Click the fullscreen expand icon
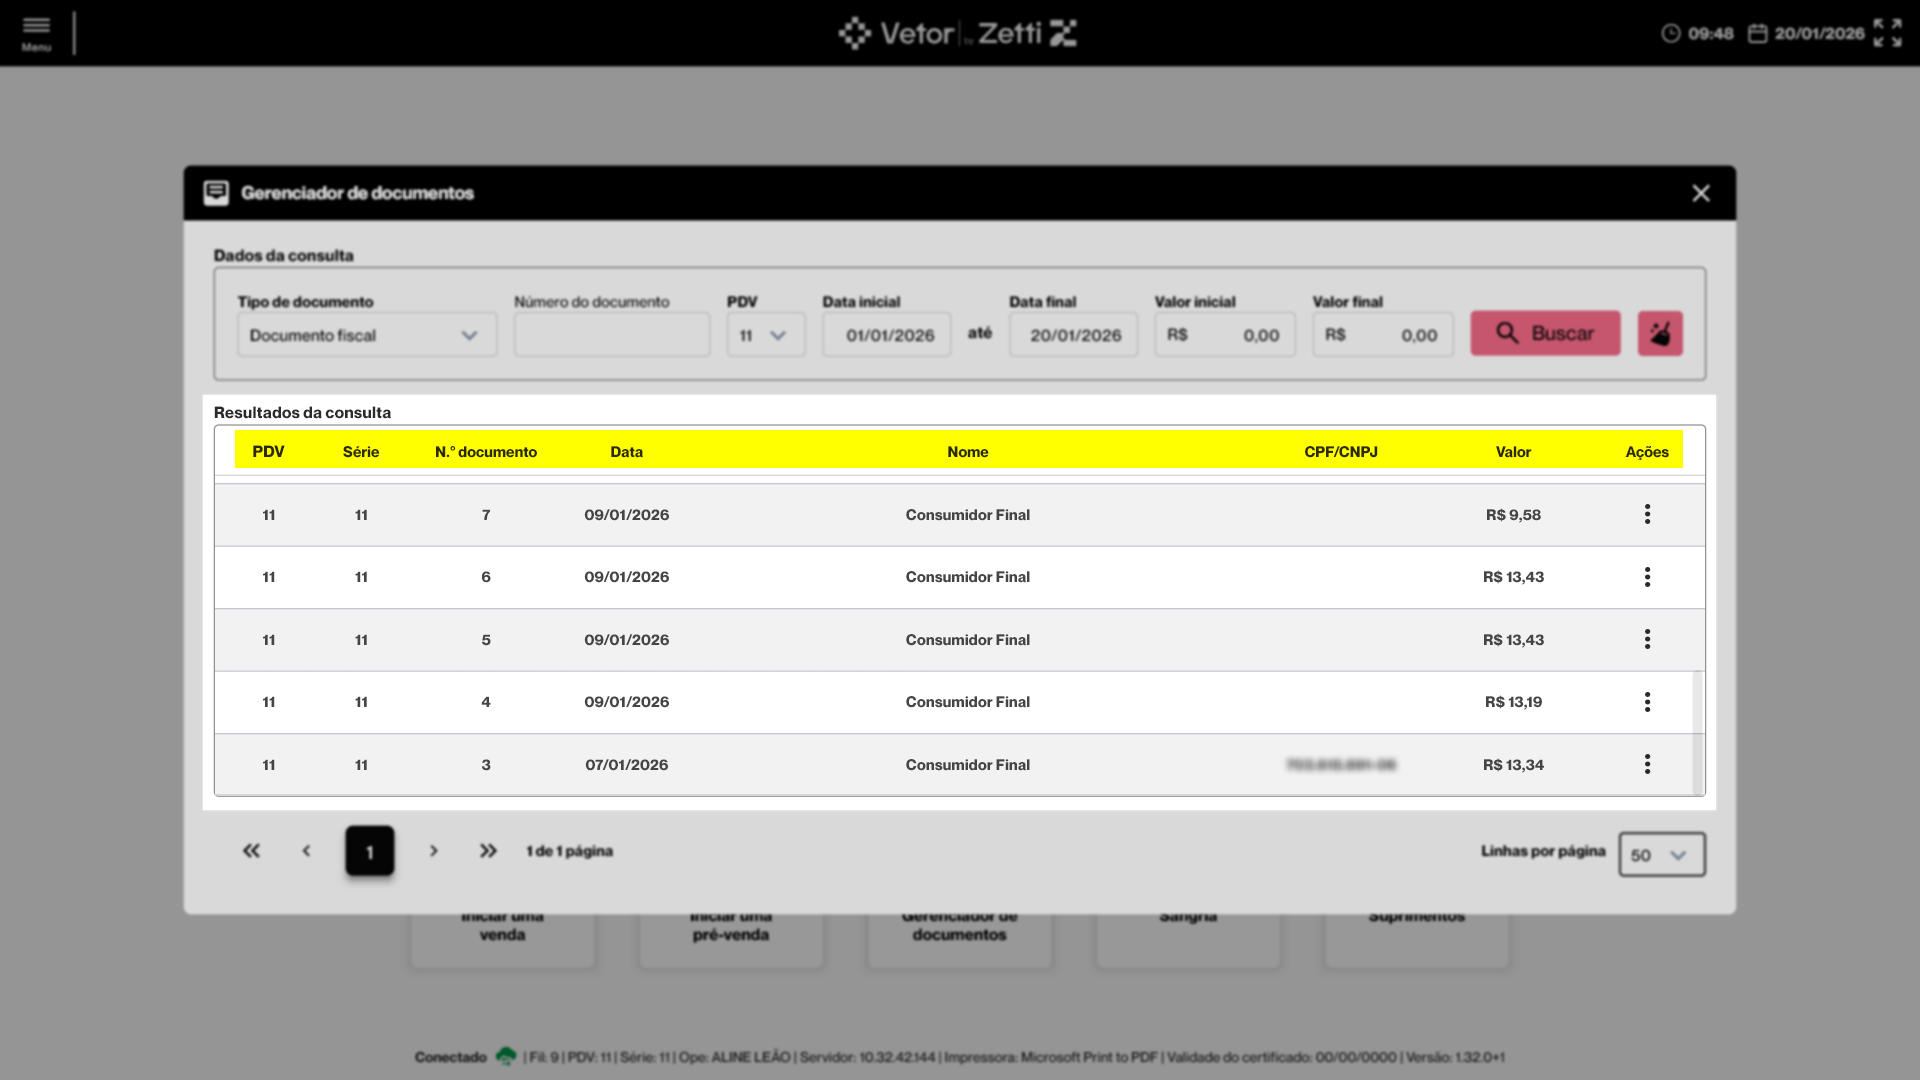This screenshot has width=1920, height=1080. [x=1887, y=32]
